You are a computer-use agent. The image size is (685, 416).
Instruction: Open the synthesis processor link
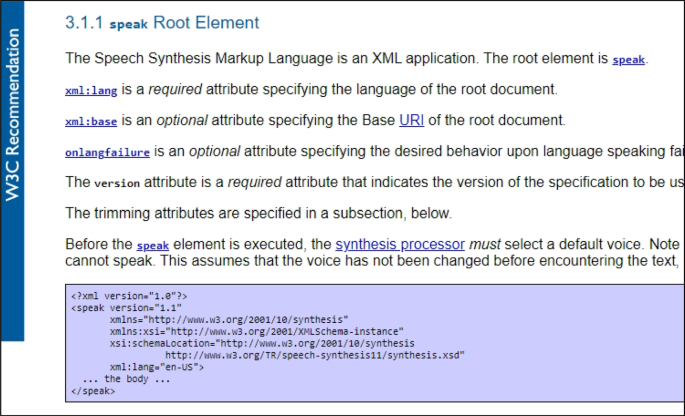[x=399, y=244]
